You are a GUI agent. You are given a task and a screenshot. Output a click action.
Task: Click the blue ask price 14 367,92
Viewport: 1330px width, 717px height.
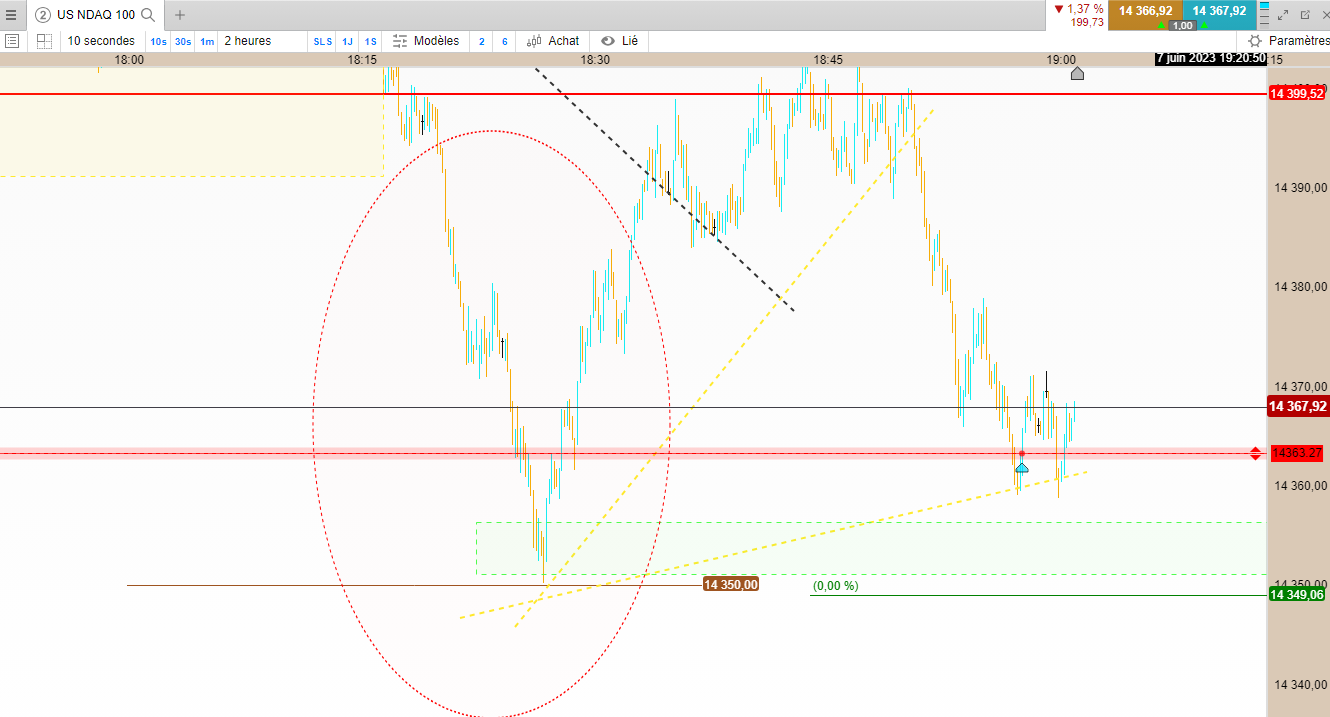(1219, 11)
